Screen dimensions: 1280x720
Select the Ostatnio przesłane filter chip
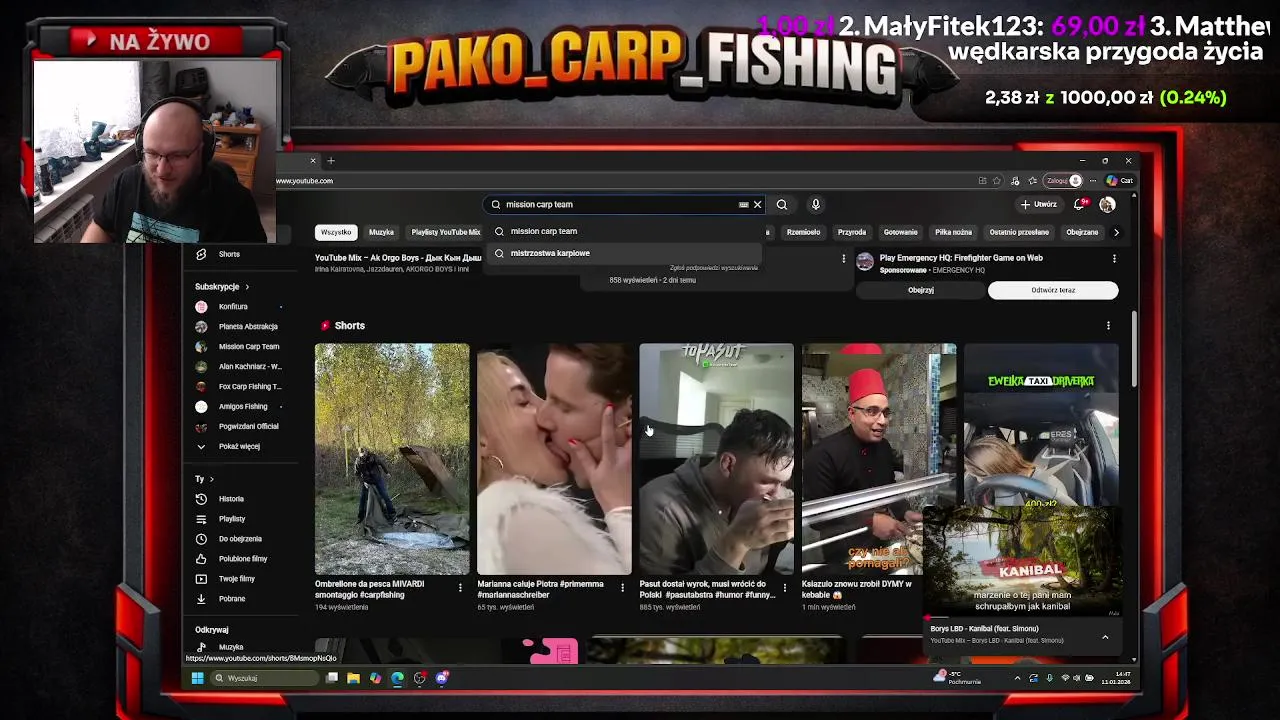[x=1019, y=232]
